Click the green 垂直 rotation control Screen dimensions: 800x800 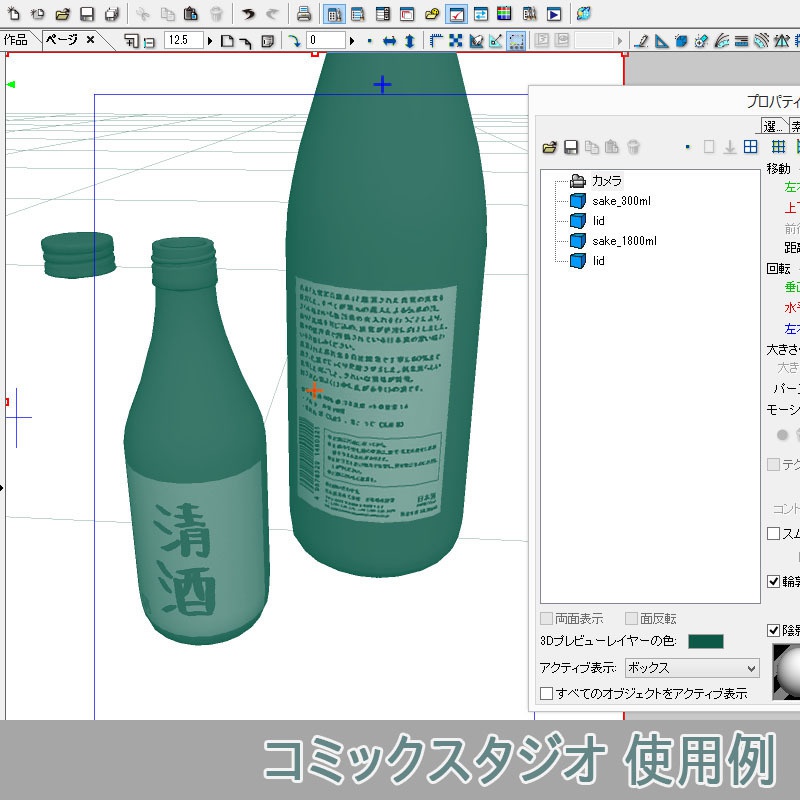789,286
